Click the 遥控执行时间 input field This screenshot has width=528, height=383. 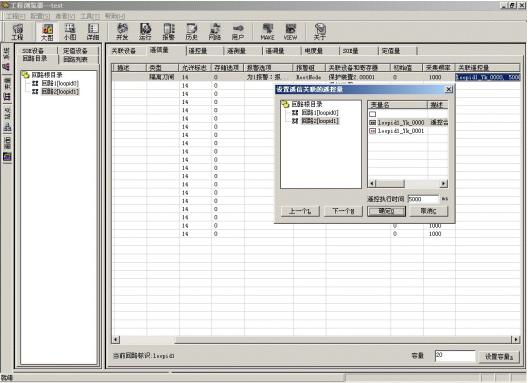click(x=423, y=199)
